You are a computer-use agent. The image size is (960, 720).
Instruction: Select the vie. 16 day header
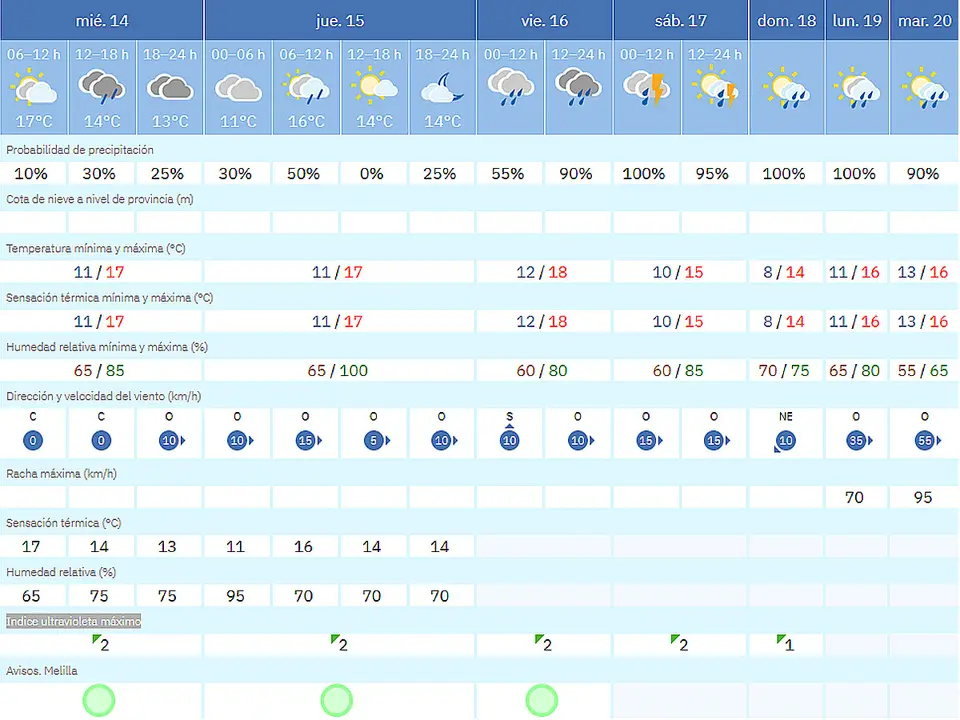(x=544, y=20)
